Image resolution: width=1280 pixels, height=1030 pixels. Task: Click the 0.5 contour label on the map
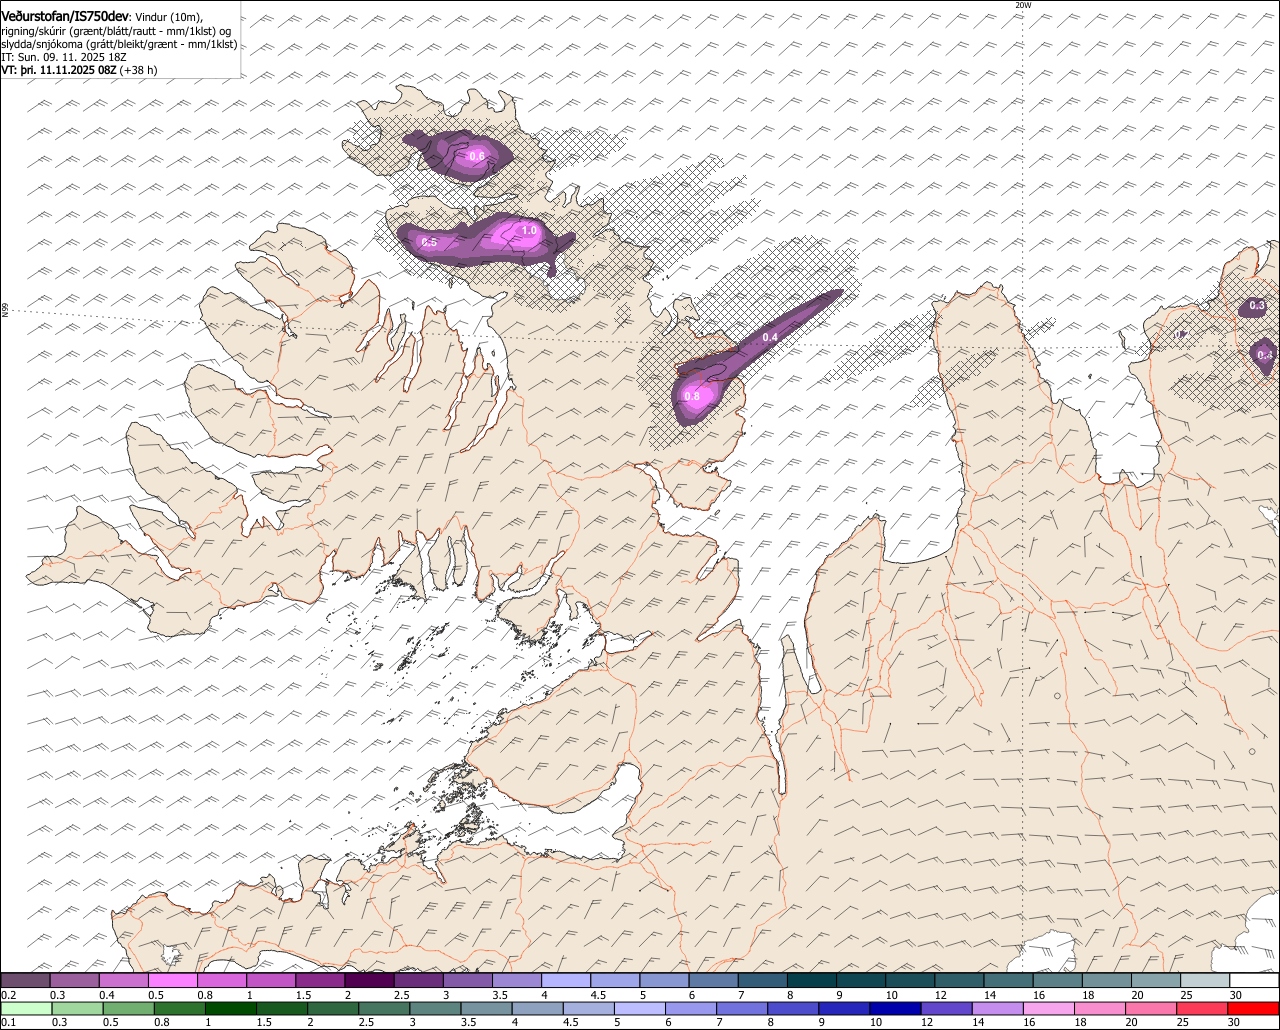pos(429,242)
